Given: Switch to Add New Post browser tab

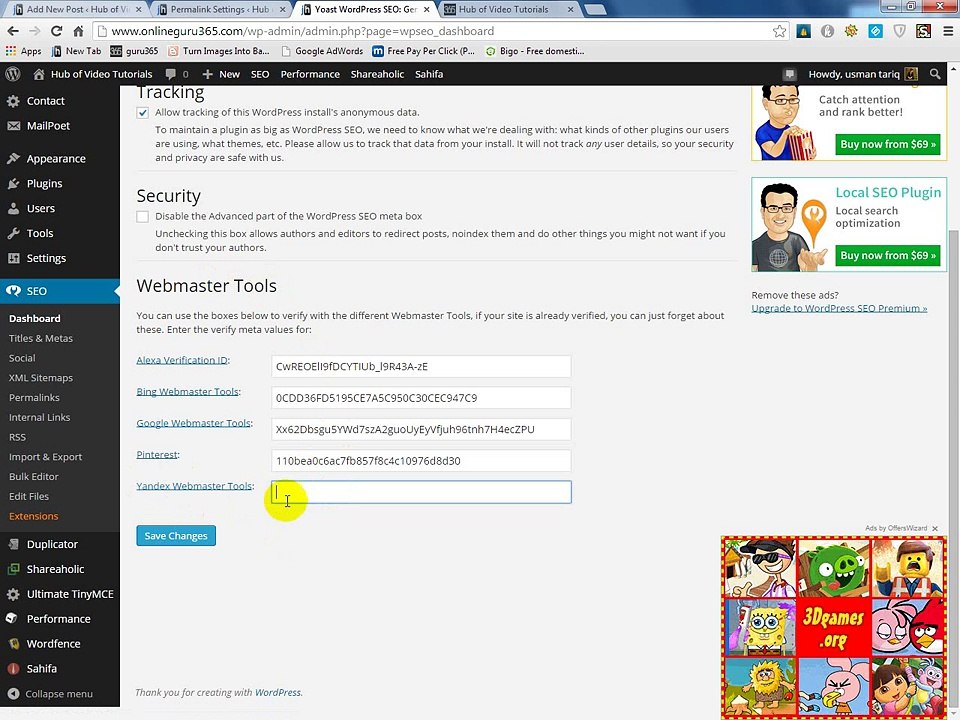Looking at the screenshot, I should 77,9.
